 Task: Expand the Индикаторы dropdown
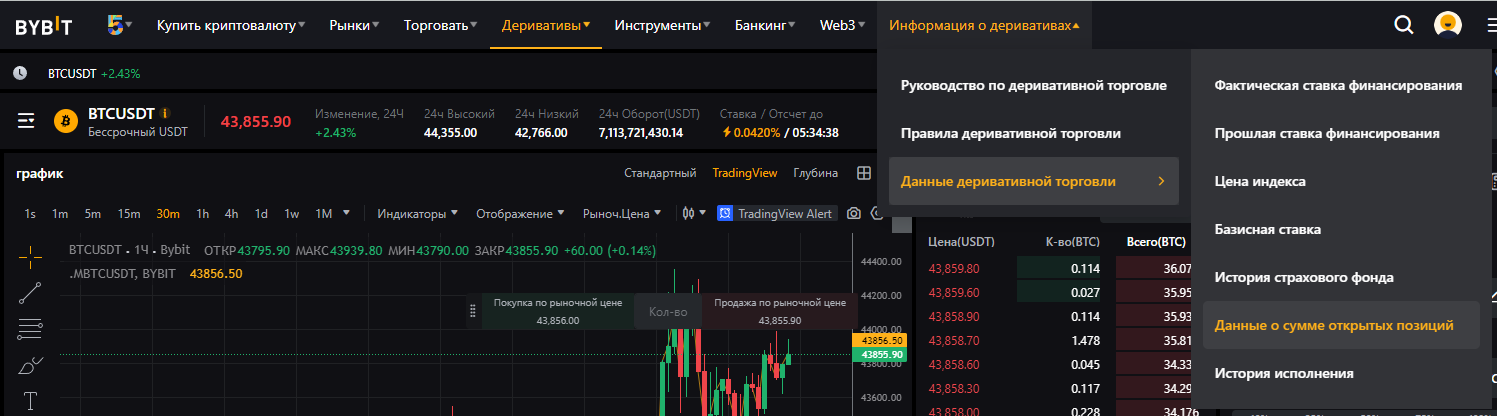click(417, 213)
